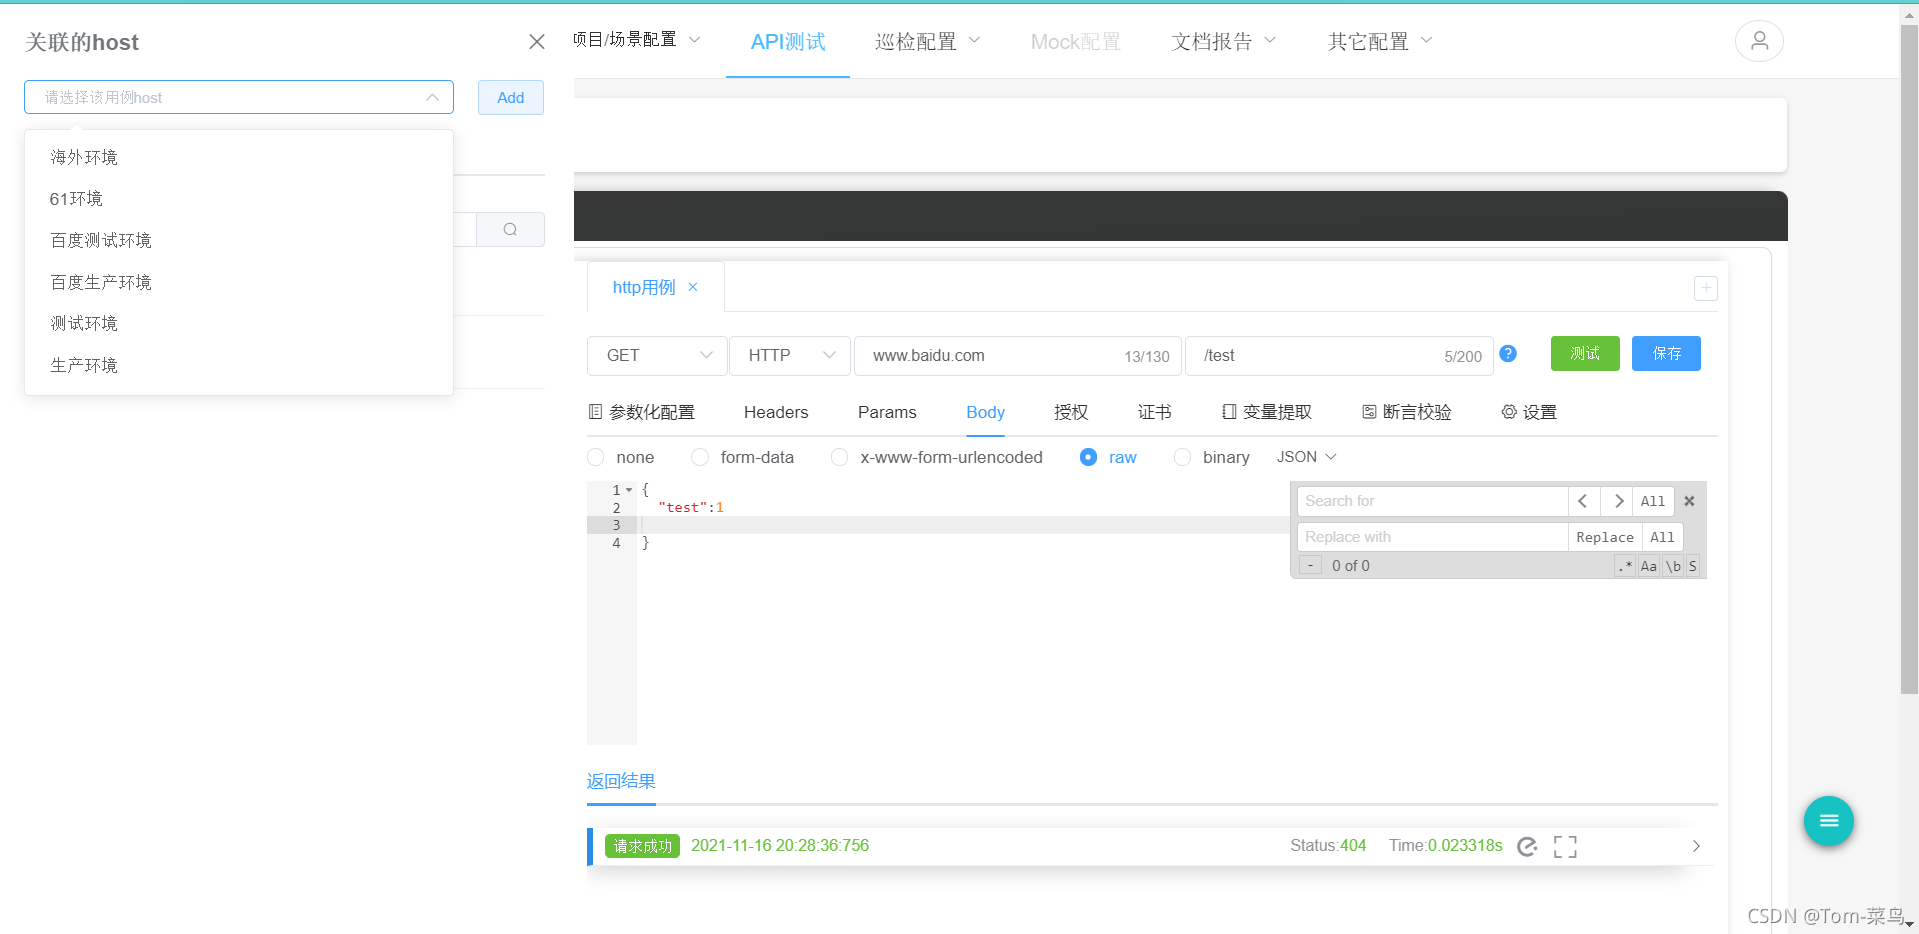The image size is (1919, 934).
Task: Open the user avatar icon
Action: 1759,41
